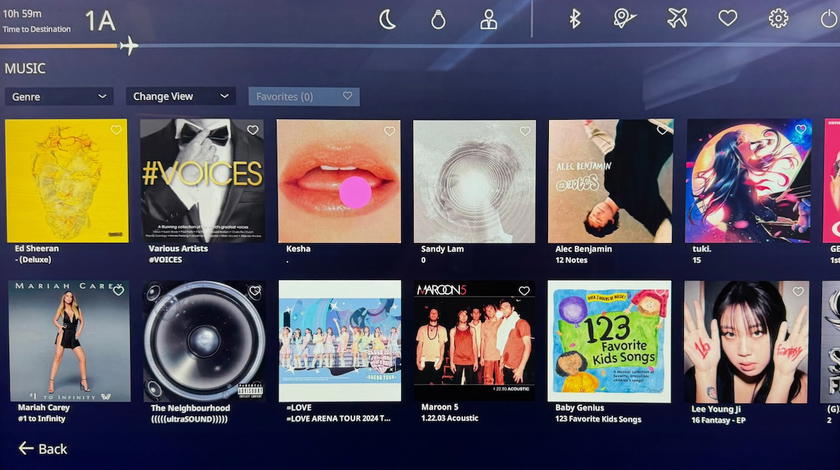The image size is (840, 470).
Task: Open Sandy Lam album cover
Action: pos(474,181)
